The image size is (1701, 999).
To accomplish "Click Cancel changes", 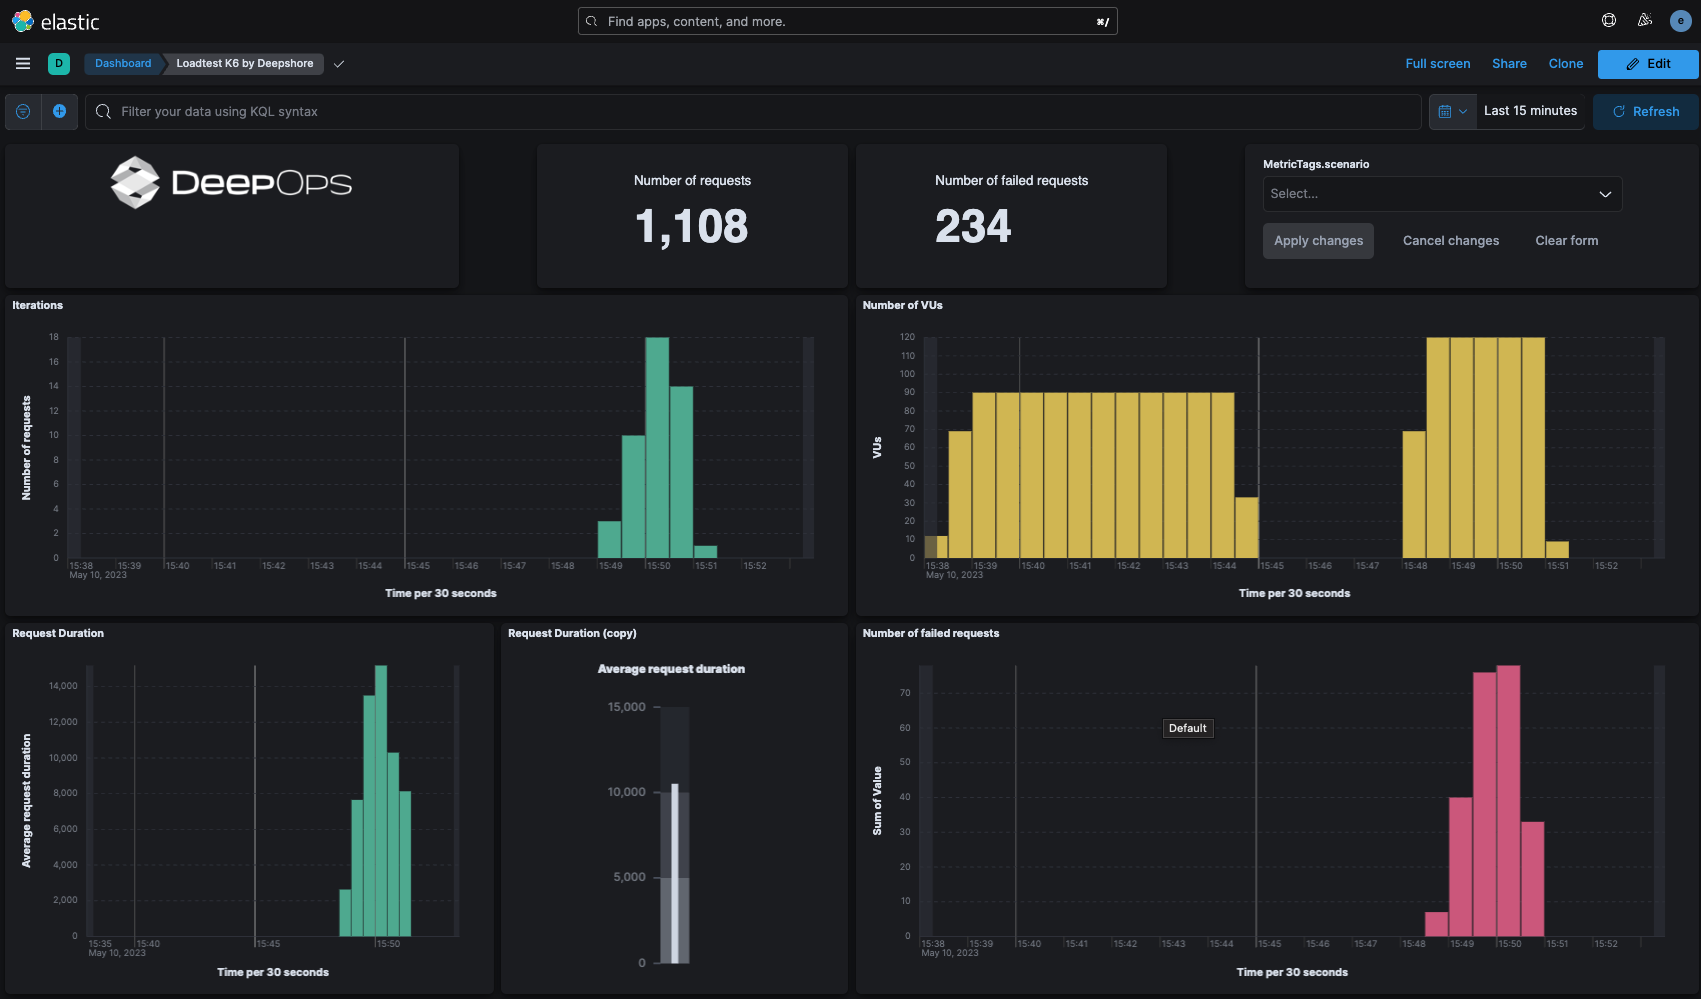I will [1451, 241].
